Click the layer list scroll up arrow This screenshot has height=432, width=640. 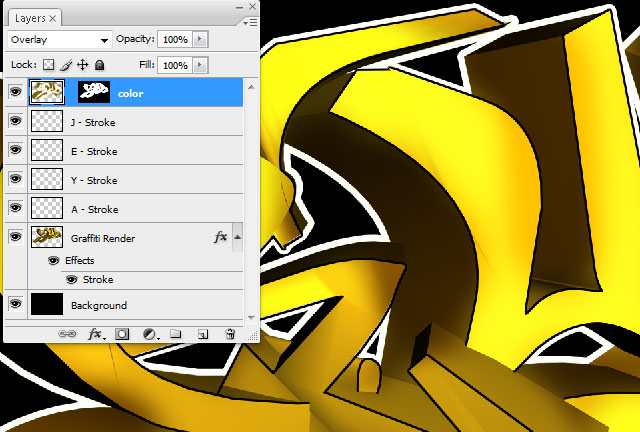(x=251, y=87)
